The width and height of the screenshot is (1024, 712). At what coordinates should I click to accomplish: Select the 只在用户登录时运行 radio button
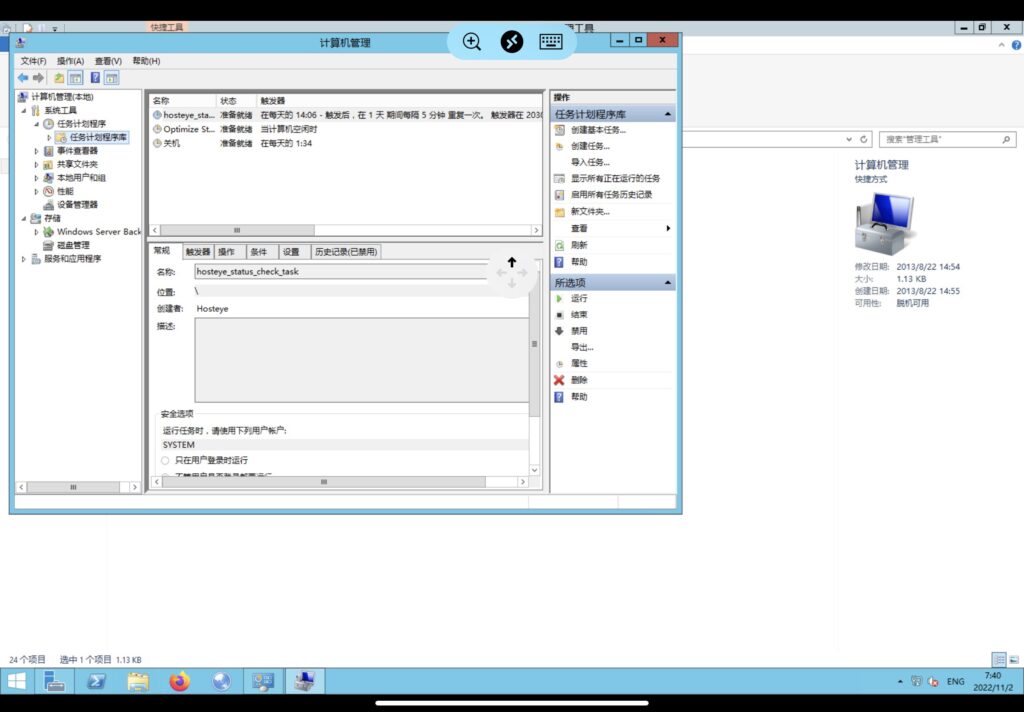pyautogui.click(x=165, y=460)
